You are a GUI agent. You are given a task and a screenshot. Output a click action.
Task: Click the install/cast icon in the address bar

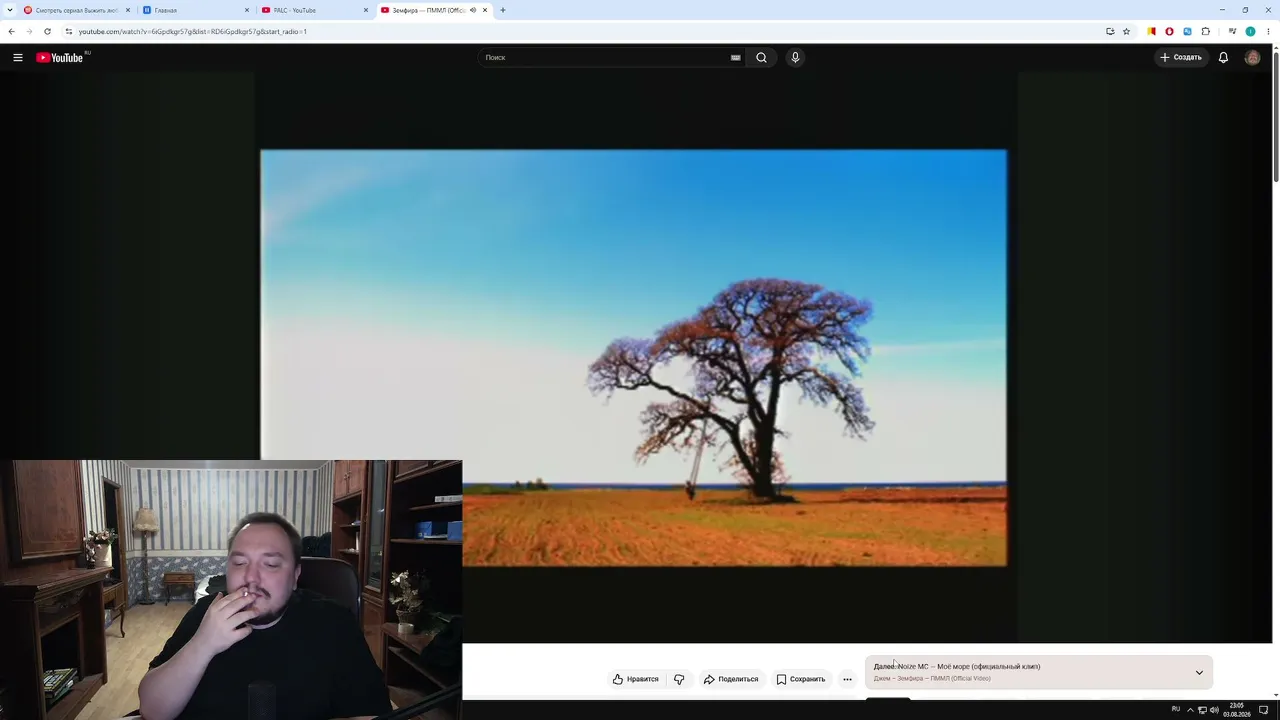[1110, 32]
